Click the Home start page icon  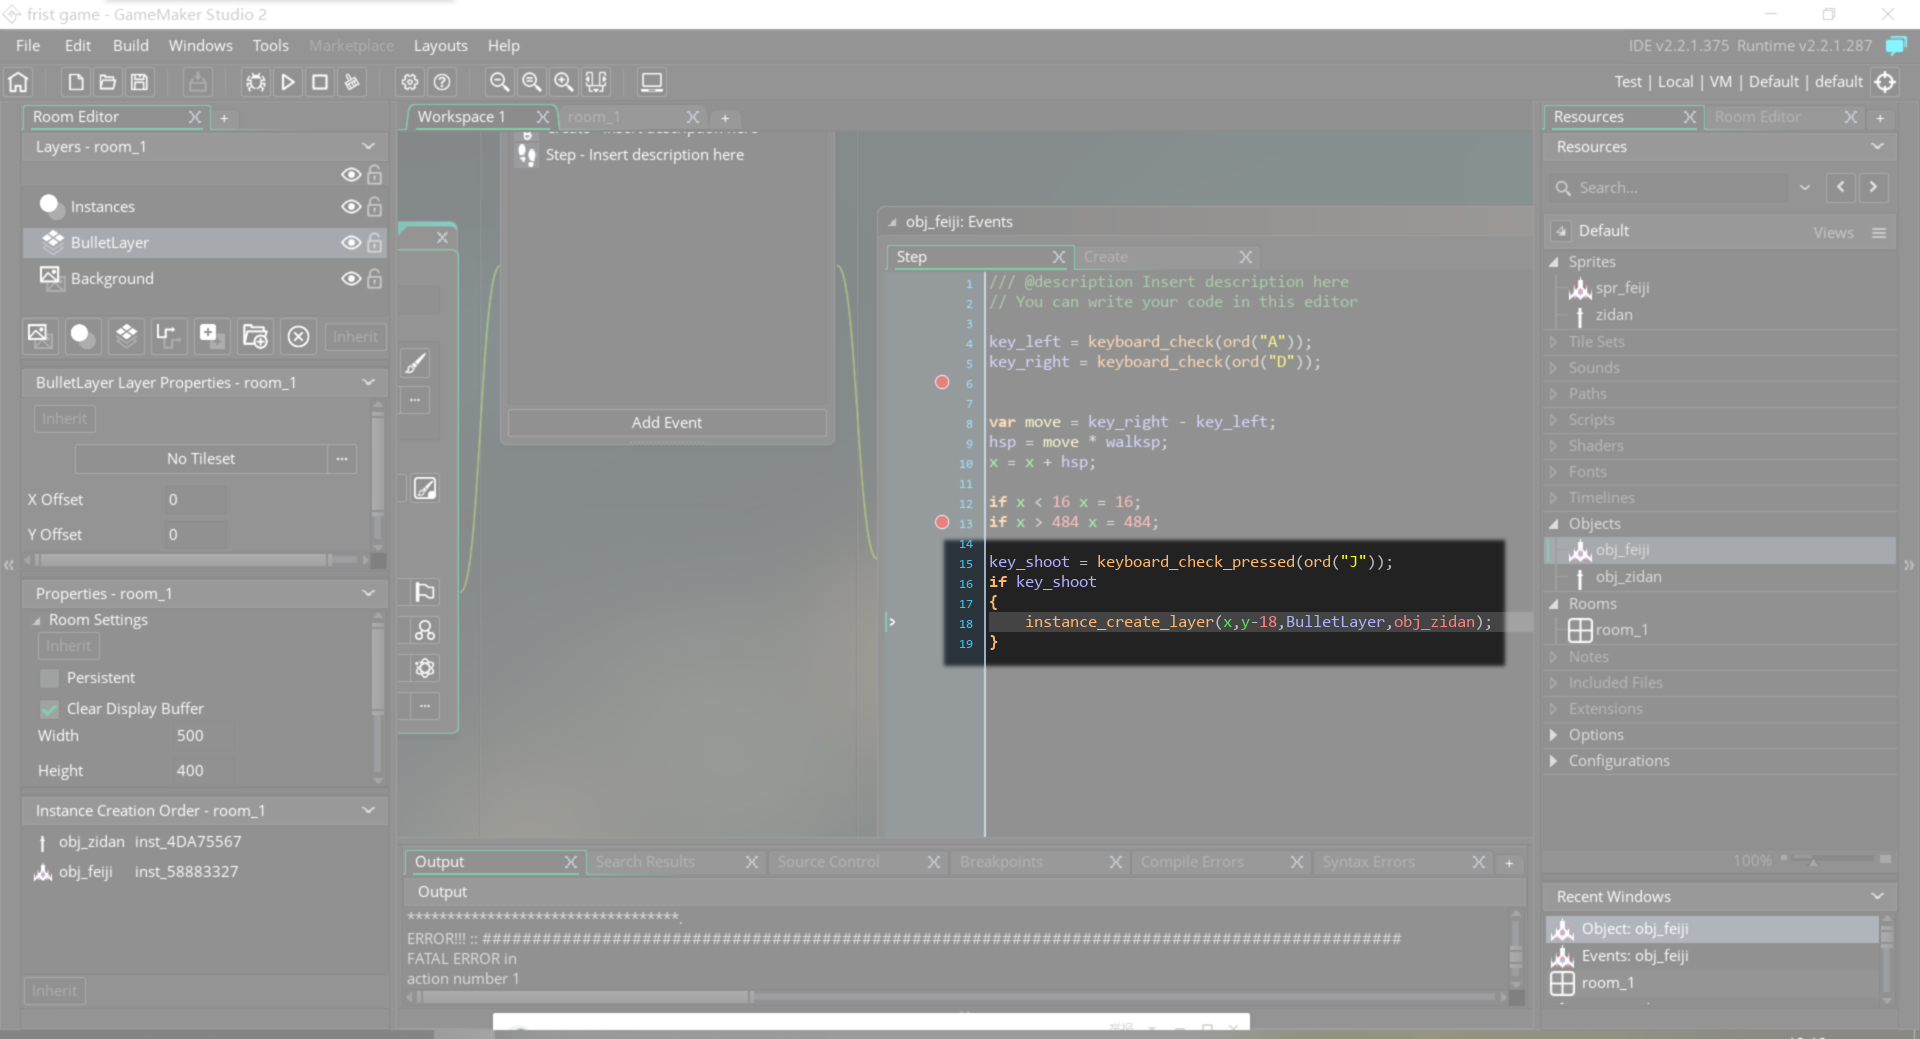pos(19,82)
